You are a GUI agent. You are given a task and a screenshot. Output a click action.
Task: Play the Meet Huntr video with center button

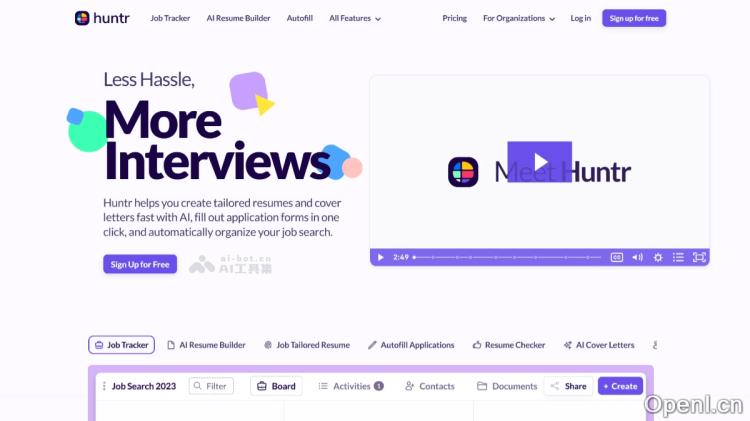tap(539, 162)
